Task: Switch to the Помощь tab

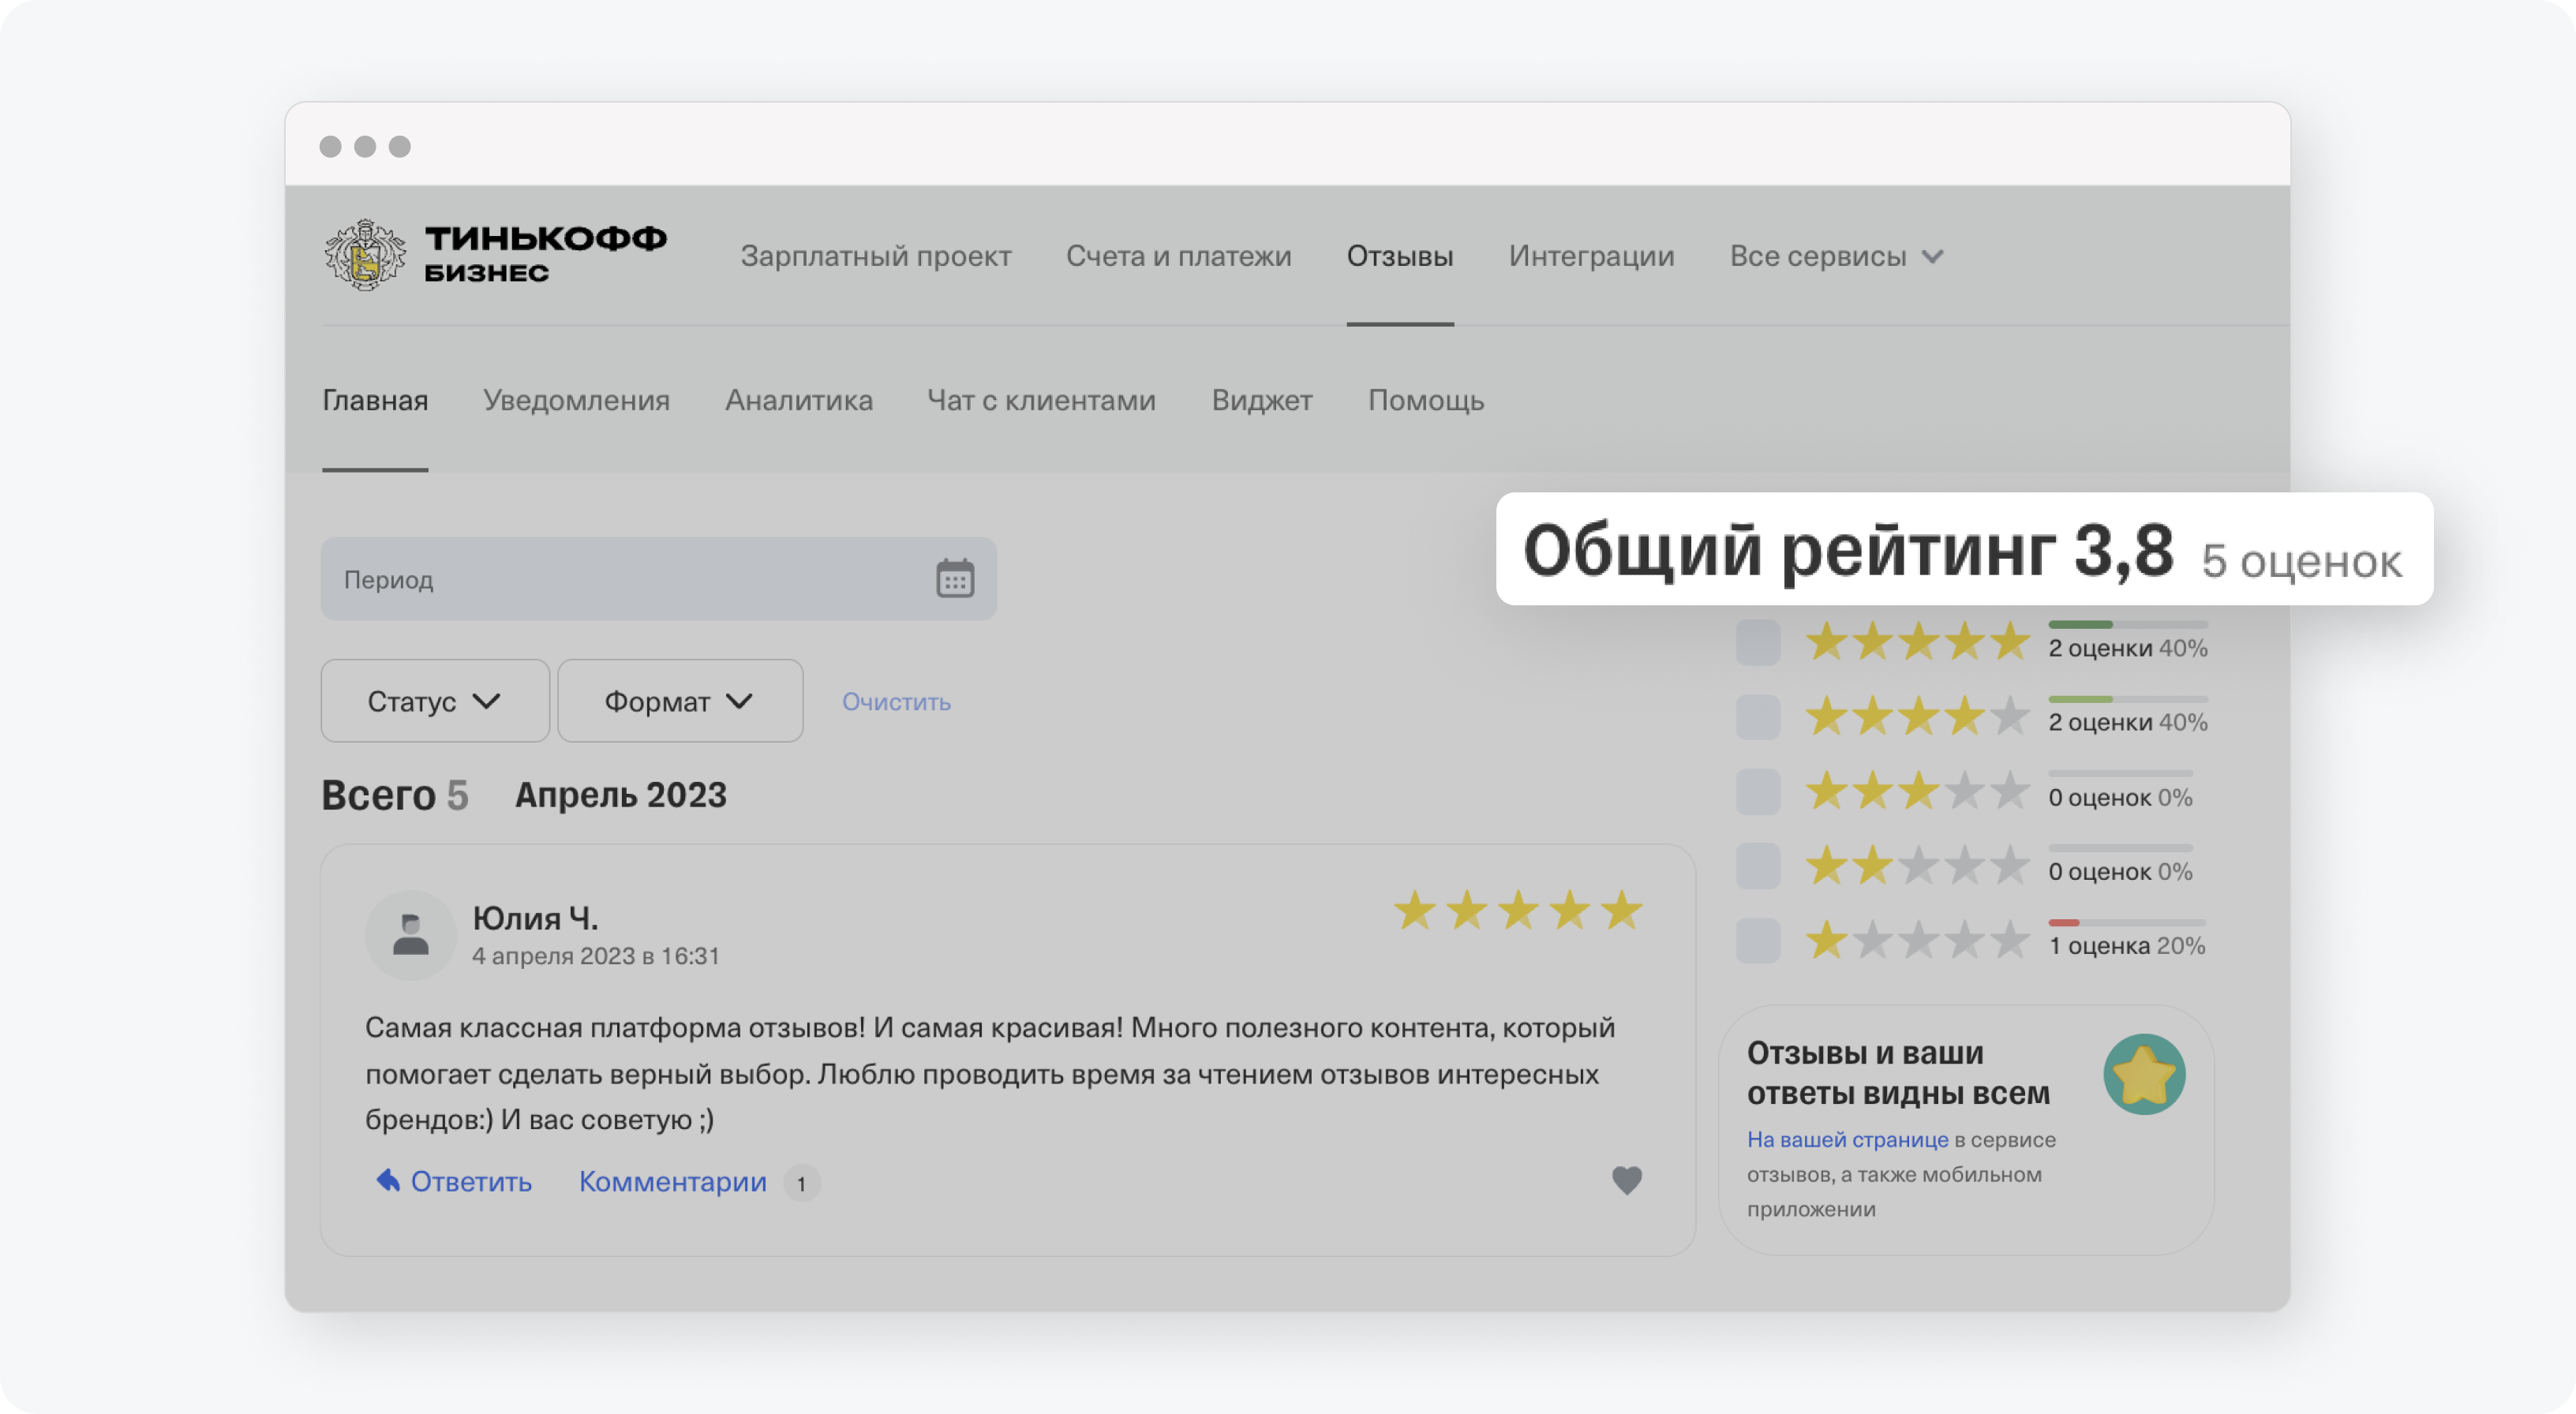Action: (1425, 400)
